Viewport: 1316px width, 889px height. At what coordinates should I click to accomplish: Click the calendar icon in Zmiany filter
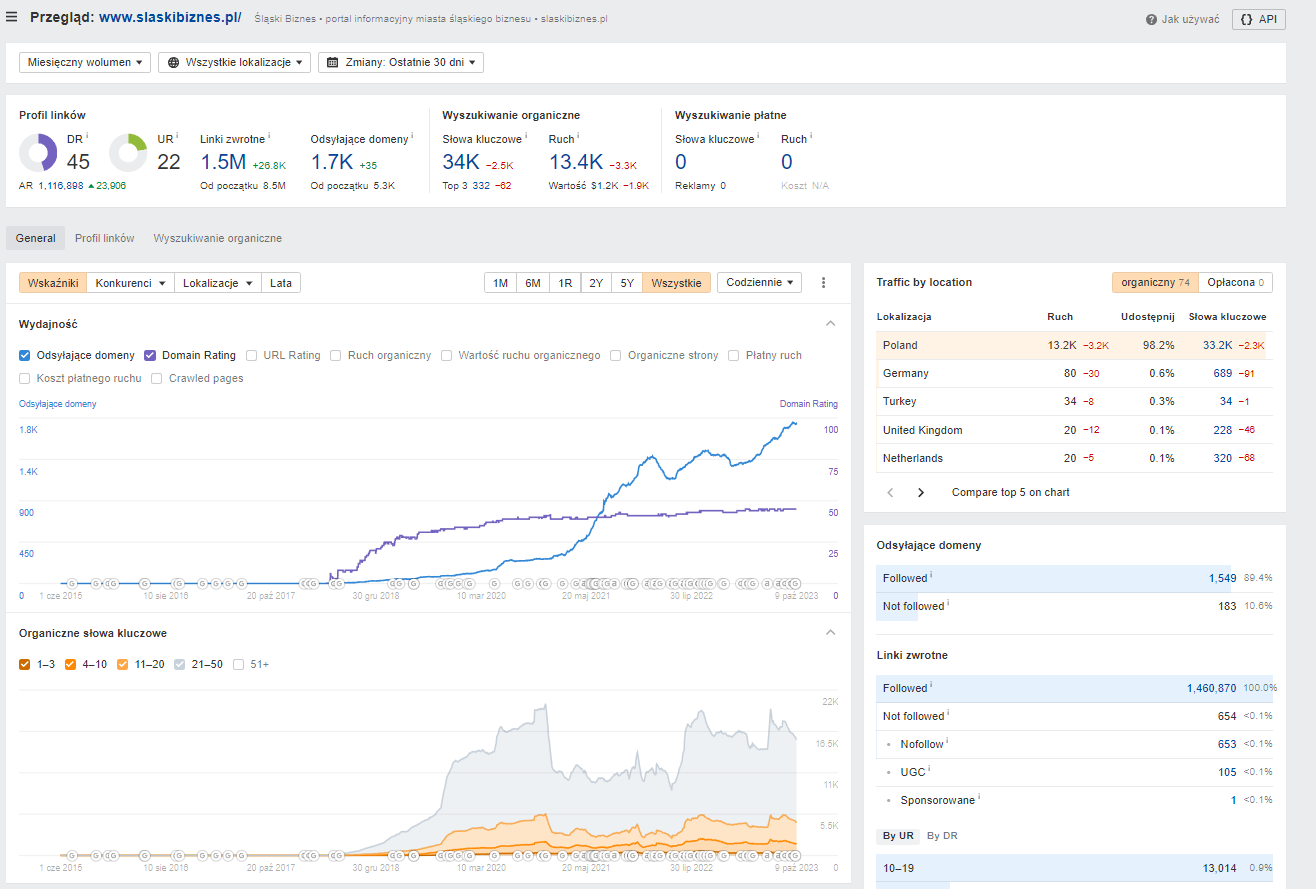[333, 62]
